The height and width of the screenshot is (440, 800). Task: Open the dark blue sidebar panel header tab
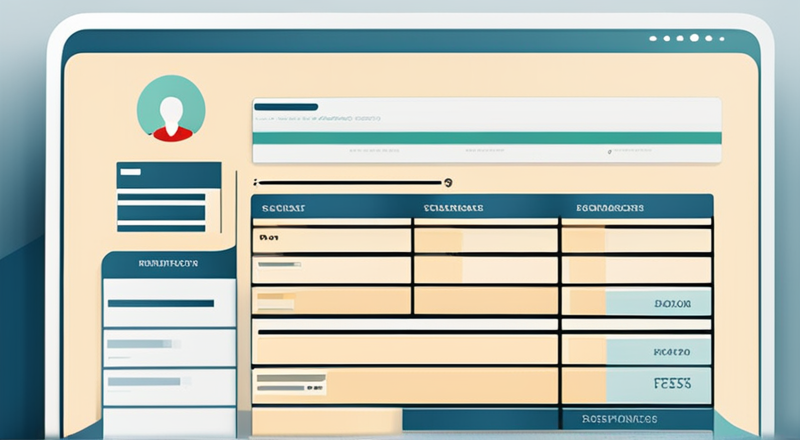(168, 264)
